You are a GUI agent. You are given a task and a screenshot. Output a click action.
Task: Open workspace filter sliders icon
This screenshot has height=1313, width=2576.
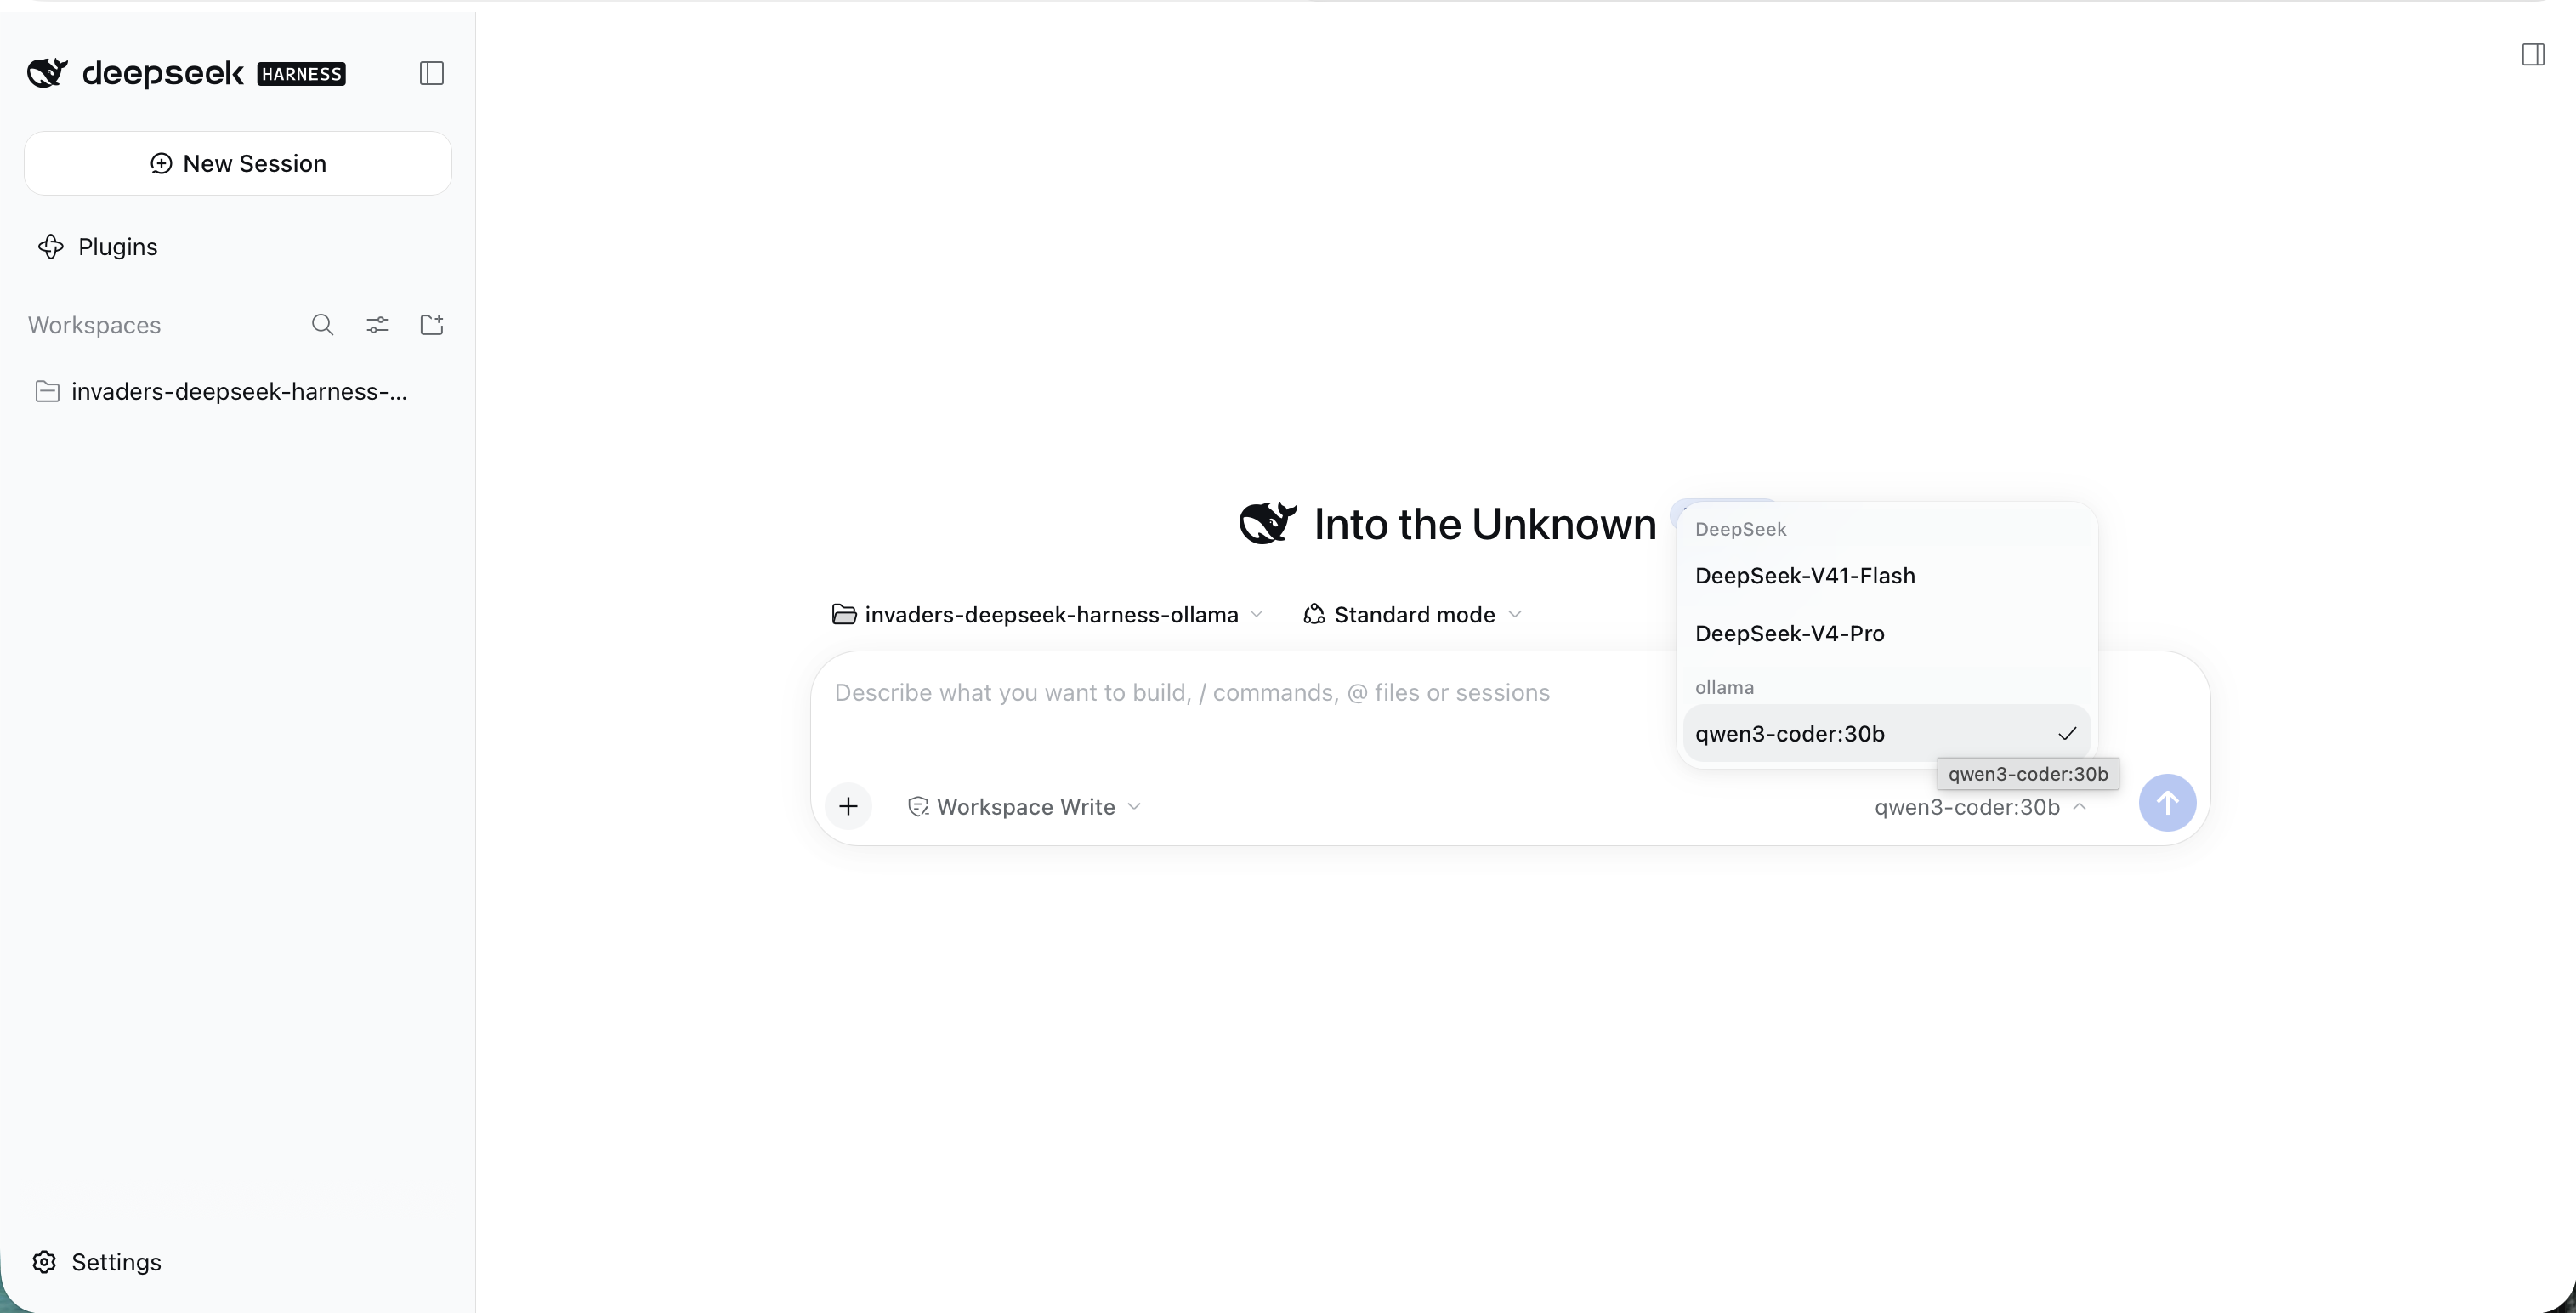point(377,325)
